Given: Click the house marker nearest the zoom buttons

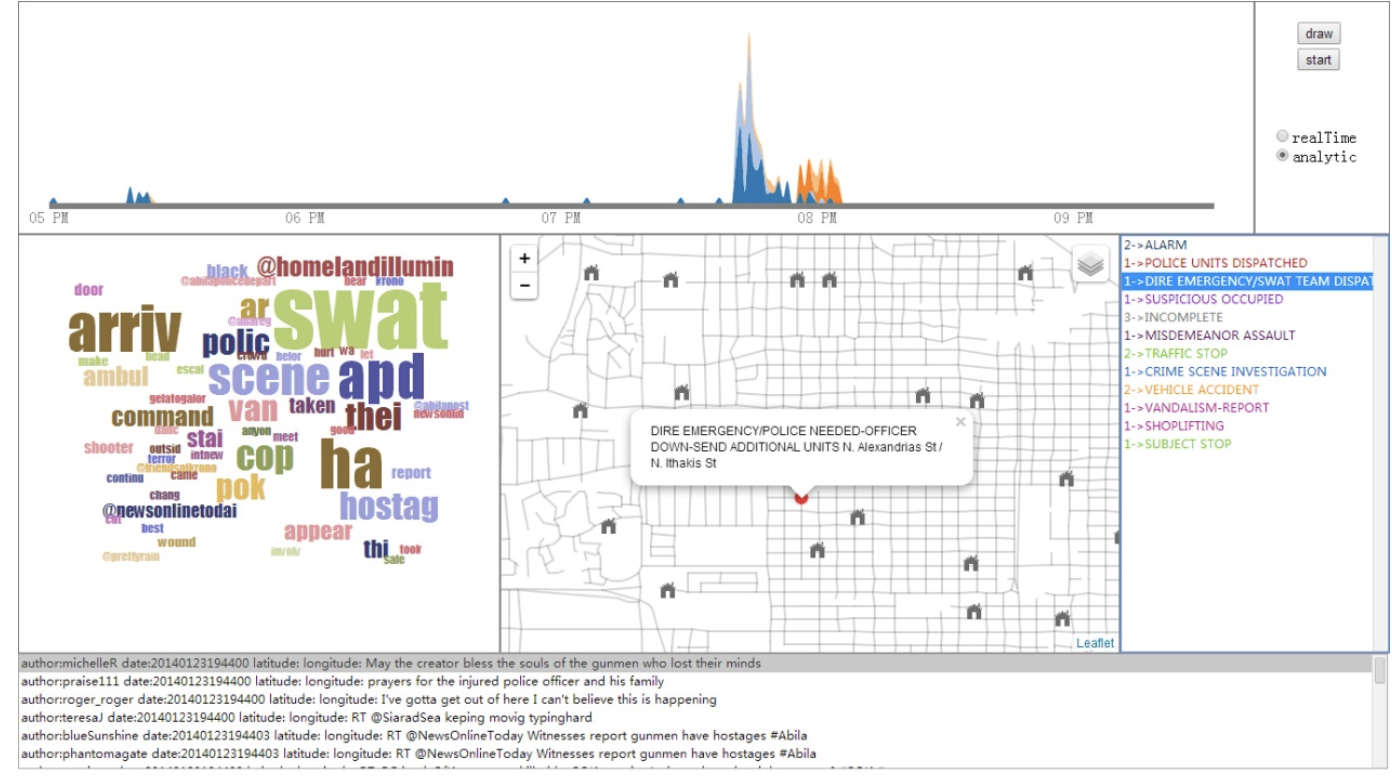Looking at the screenshot, I should tap(591, 272).
